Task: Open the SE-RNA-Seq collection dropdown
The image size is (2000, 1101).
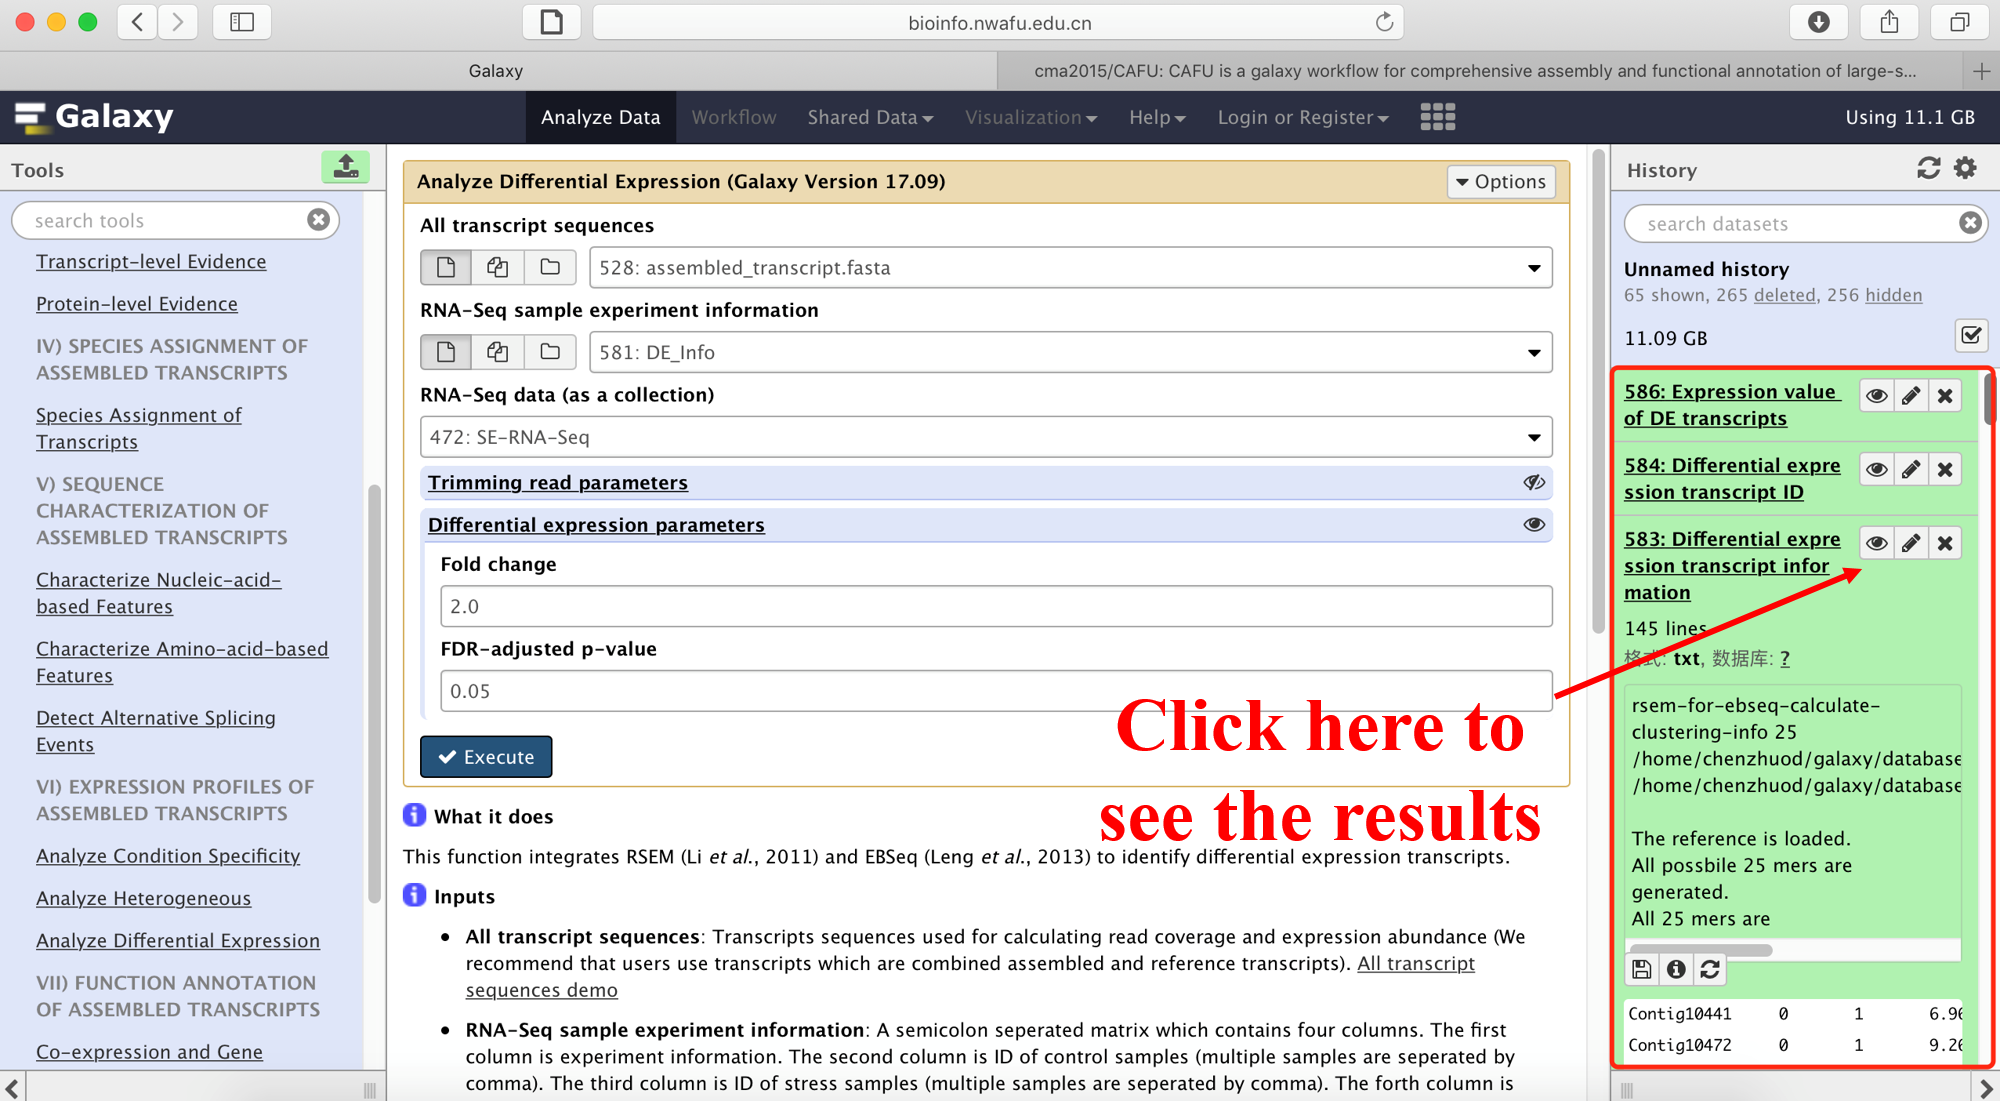Action: click(x=986, y=437)
